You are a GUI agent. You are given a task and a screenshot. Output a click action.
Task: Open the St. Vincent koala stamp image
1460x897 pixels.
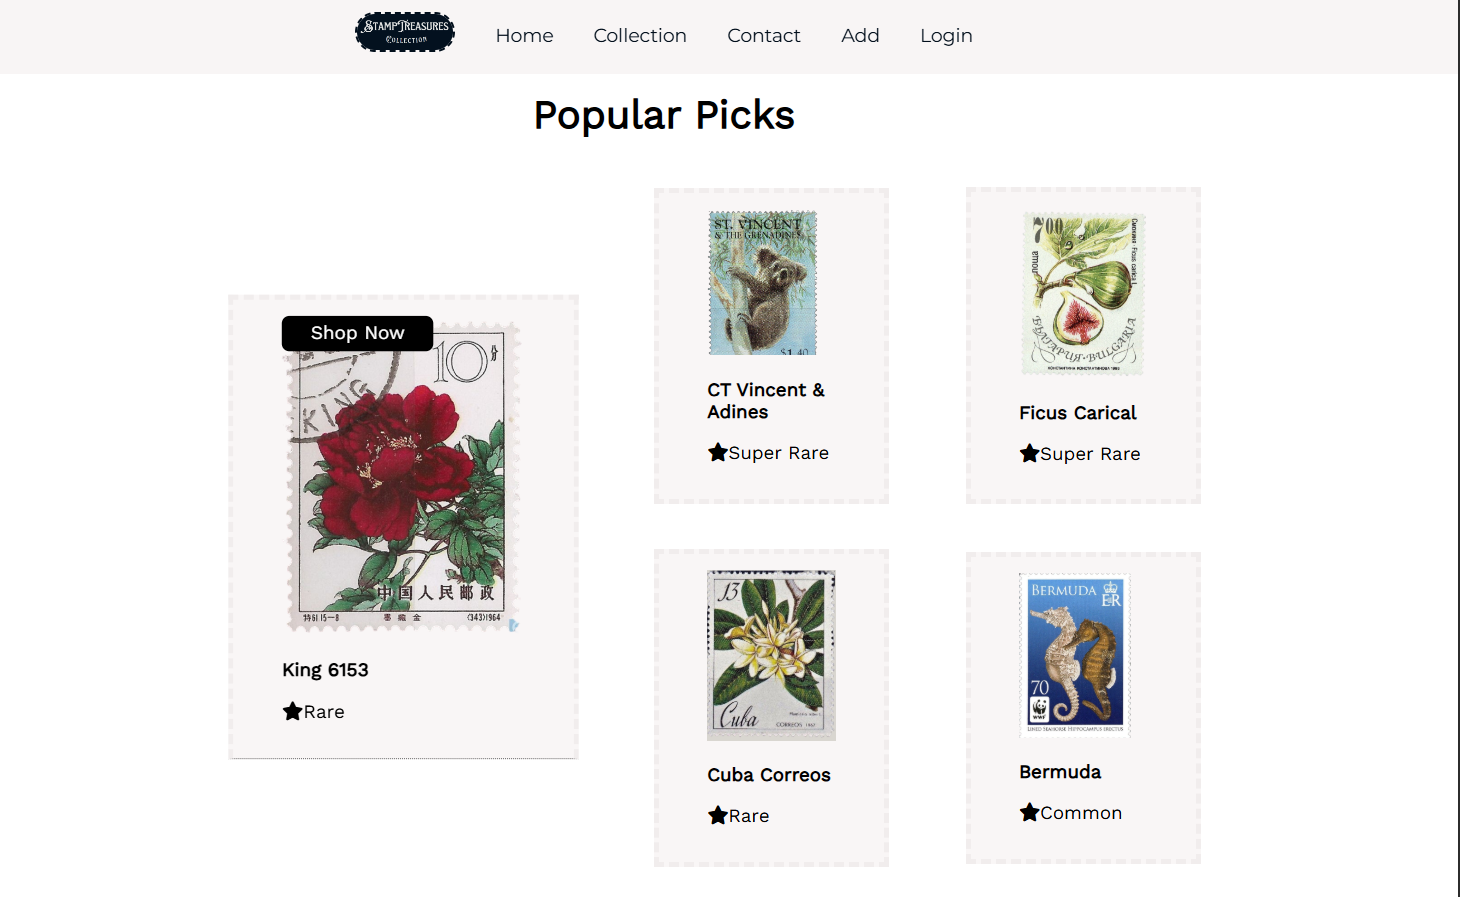763,283
